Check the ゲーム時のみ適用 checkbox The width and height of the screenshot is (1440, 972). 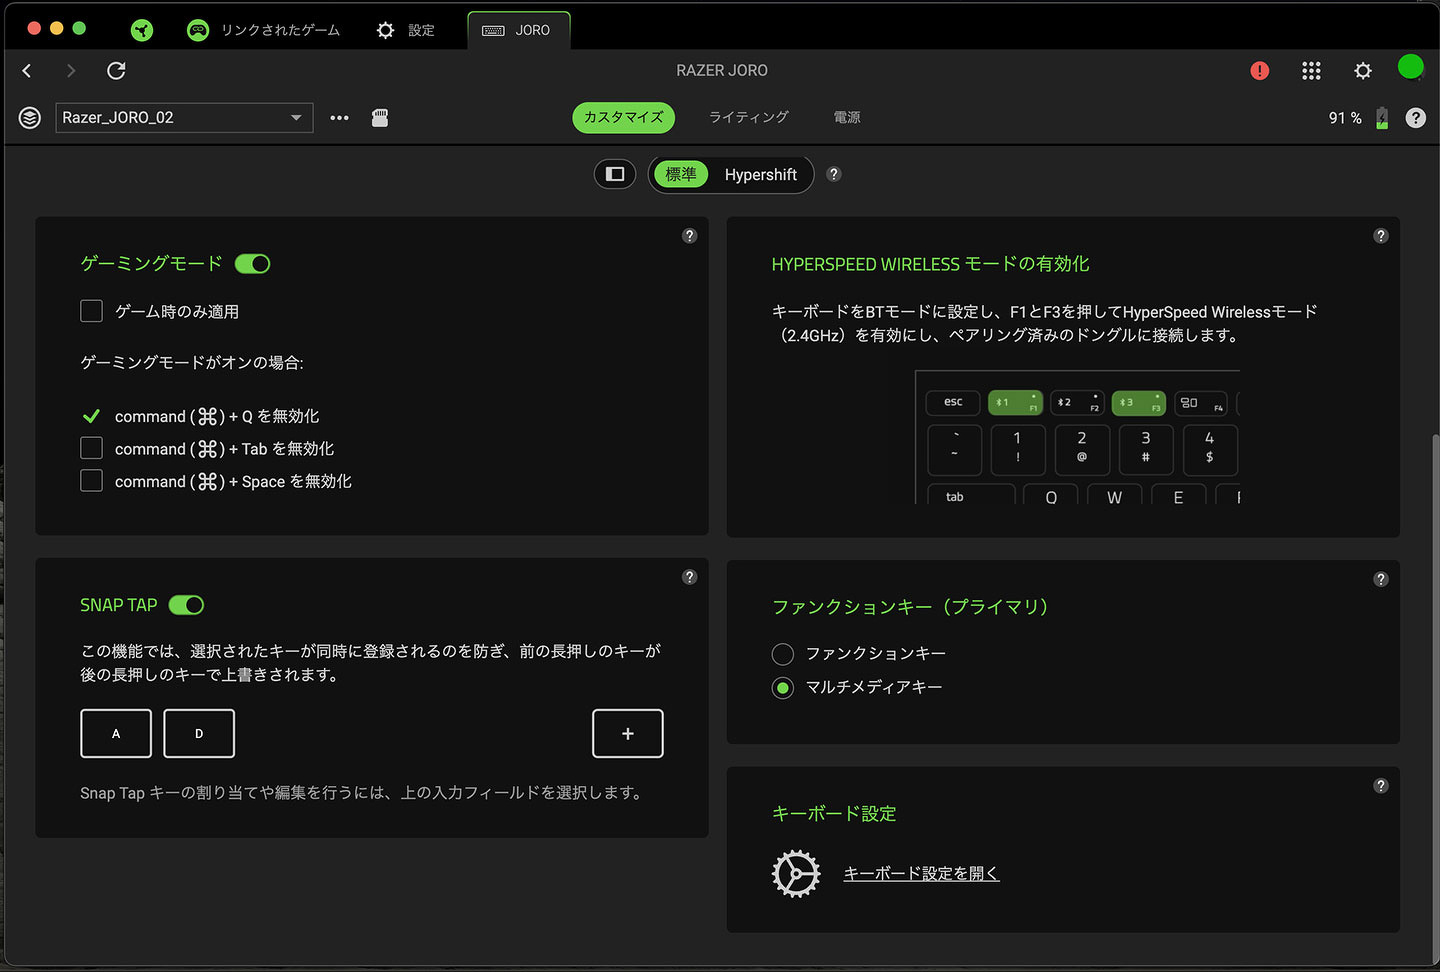(x=92, y=311)
